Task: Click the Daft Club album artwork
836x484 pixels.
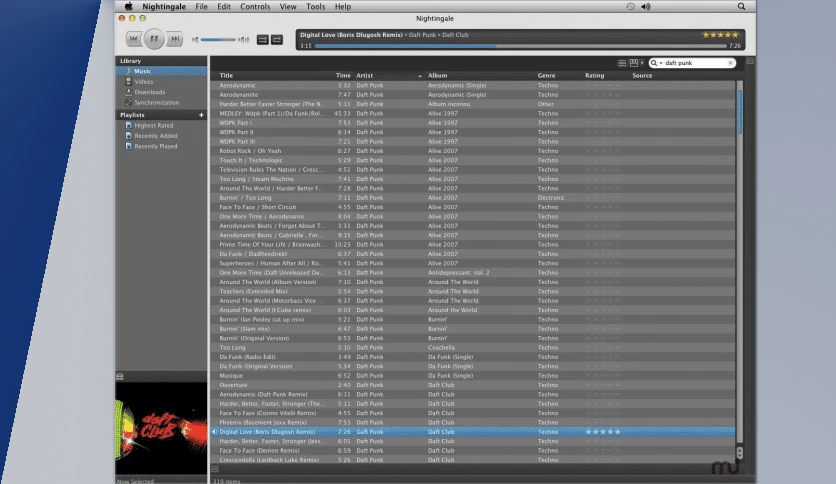Action: coord(162,421)
